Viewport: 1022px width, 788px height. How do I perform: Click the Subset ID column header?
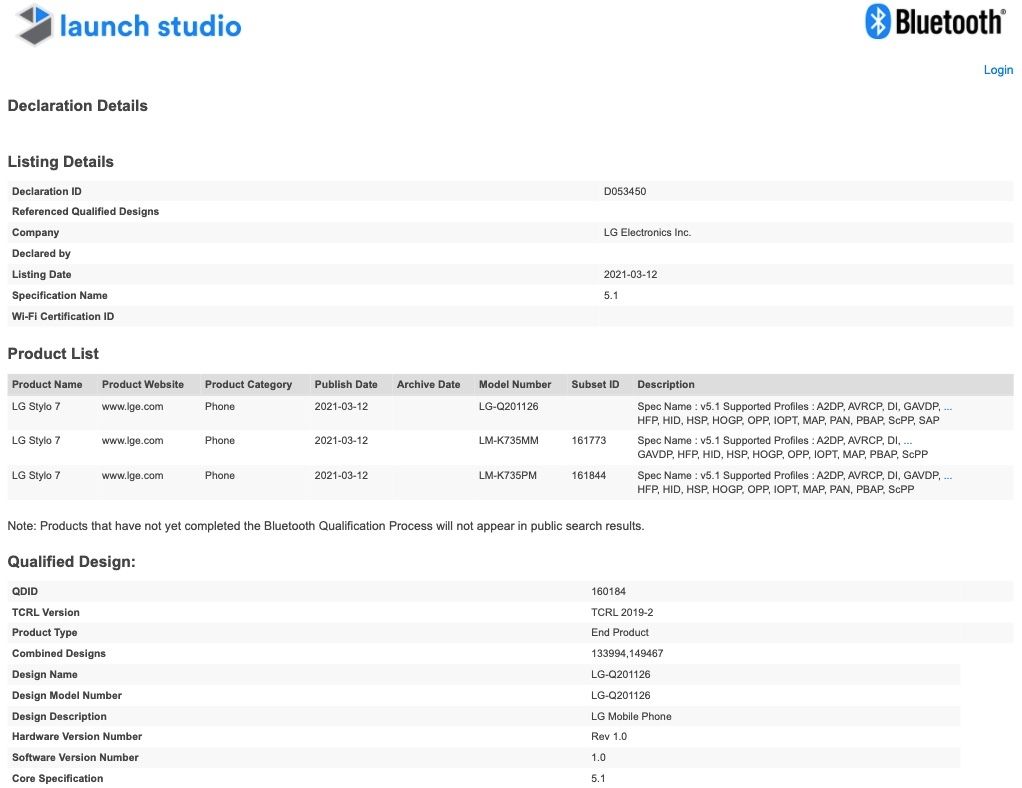click(595, 385)
